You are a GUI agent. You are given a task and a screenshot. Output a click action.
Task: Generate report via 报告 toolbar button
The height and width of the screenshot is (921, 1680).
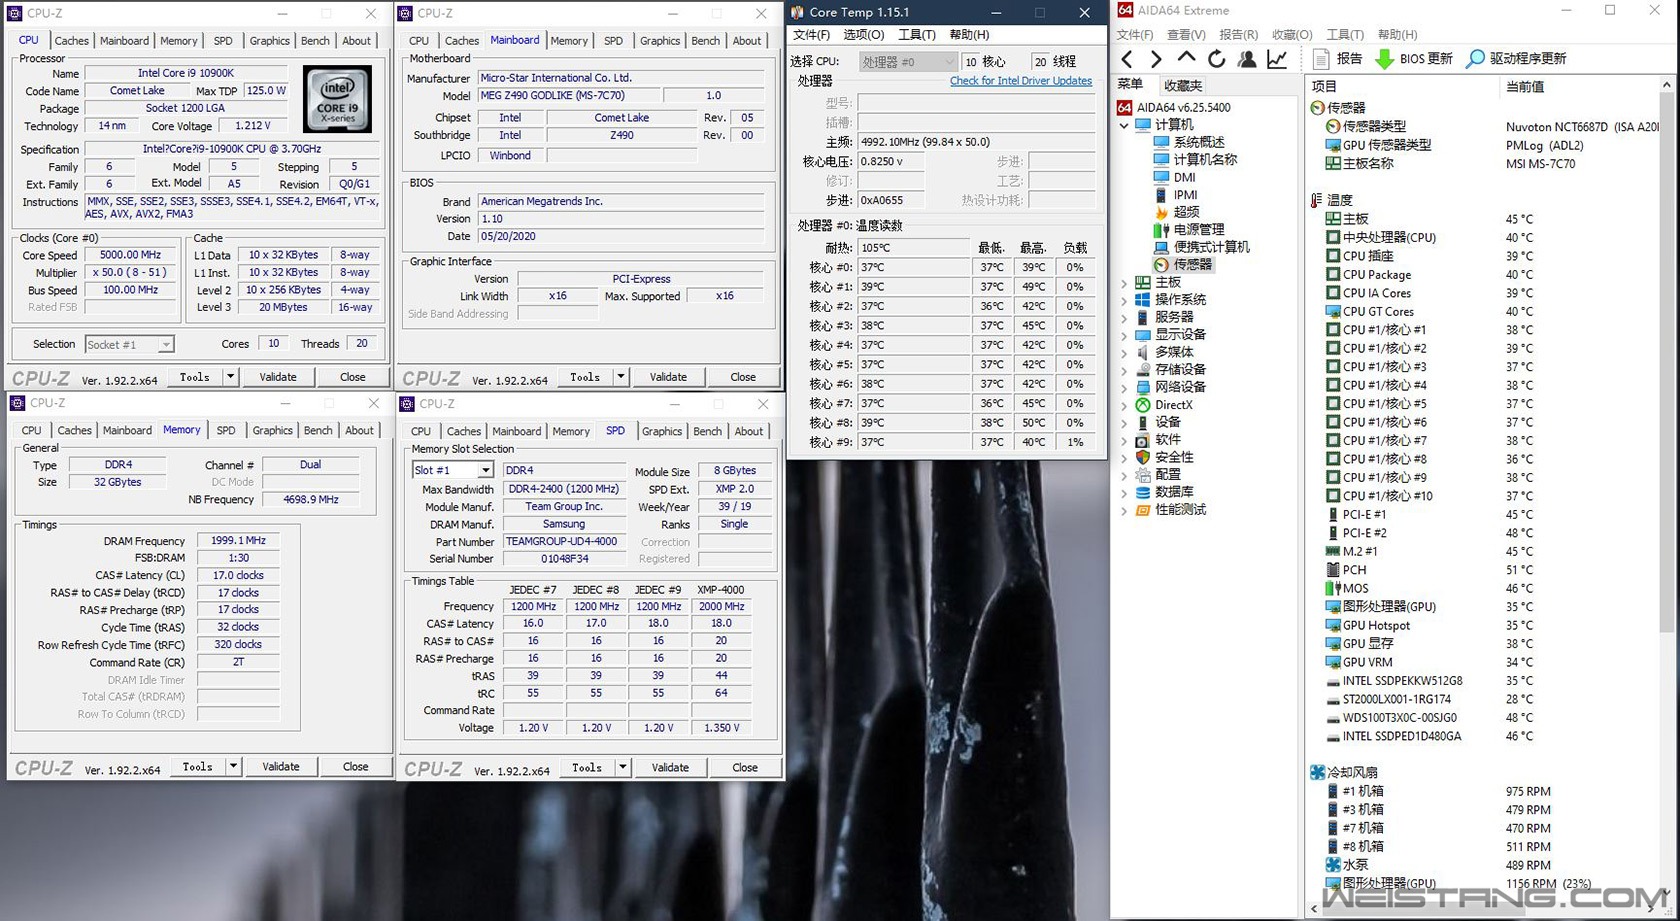coord(1336,59)
